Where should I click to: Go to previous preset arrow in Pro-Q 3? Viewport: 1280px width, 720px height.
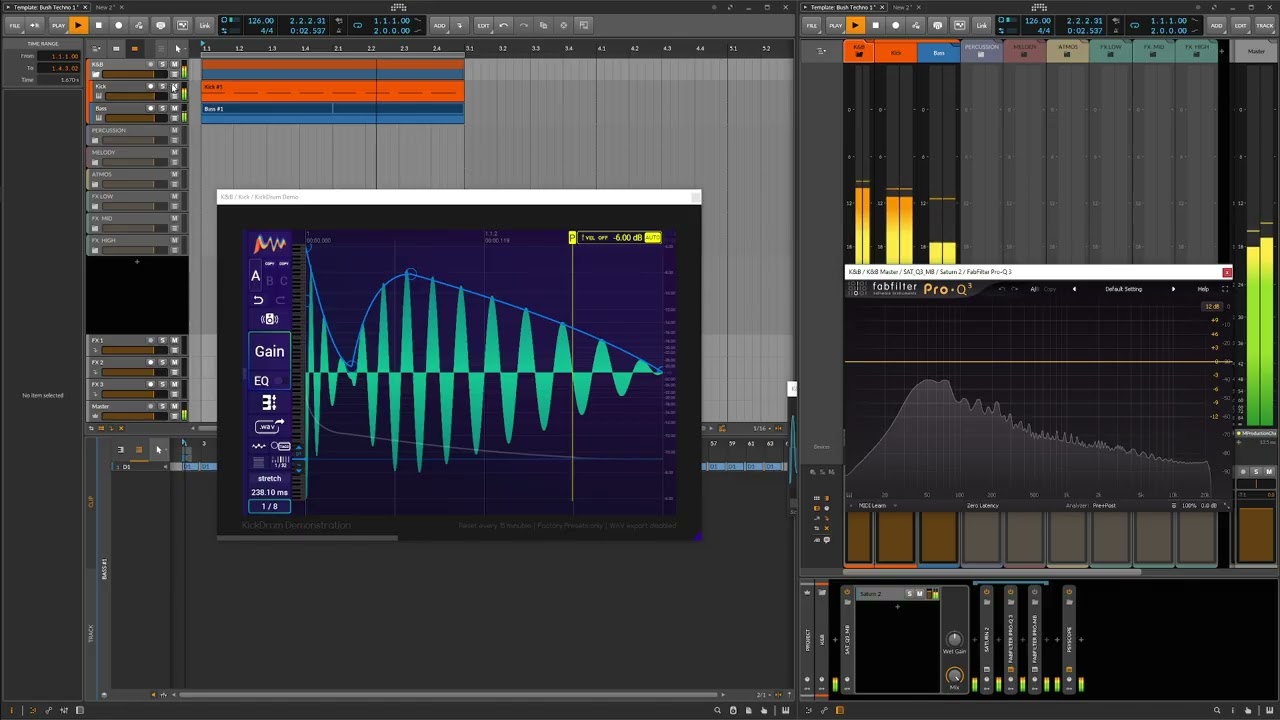click(x=1074, y=289)
